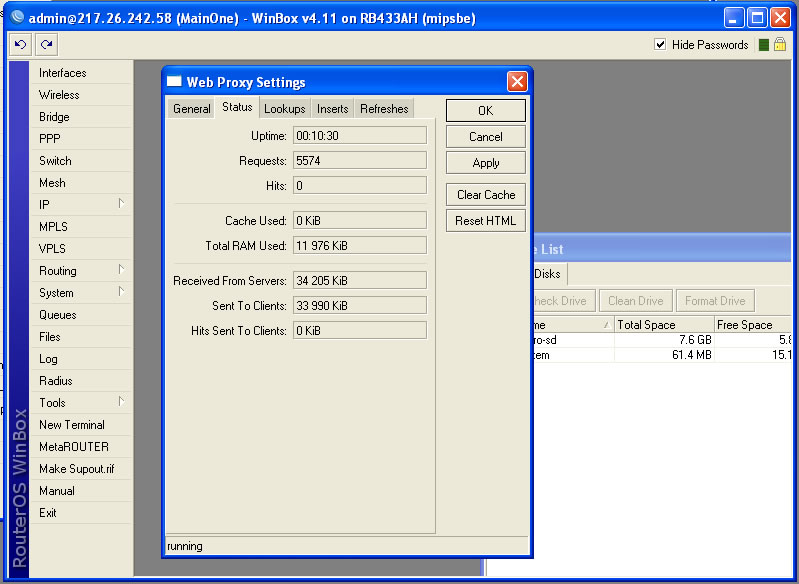
Task: Expand the System submenu arrow
Action: tap(121, 291)
